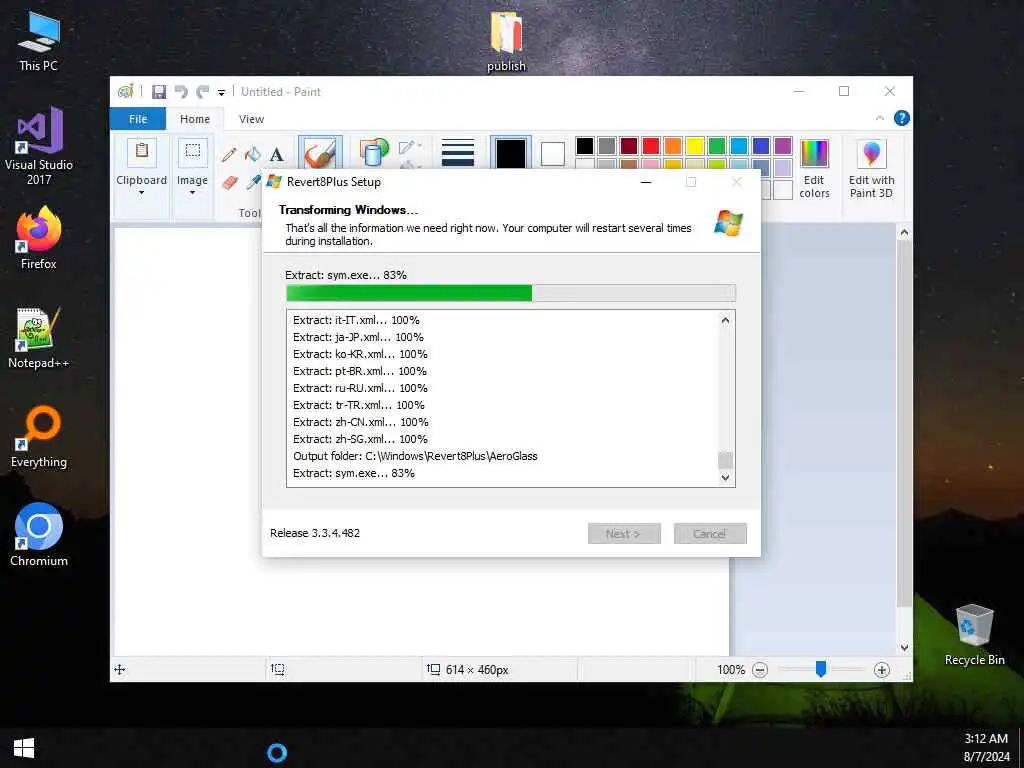Click the setup log scroll down arrow

725,477
